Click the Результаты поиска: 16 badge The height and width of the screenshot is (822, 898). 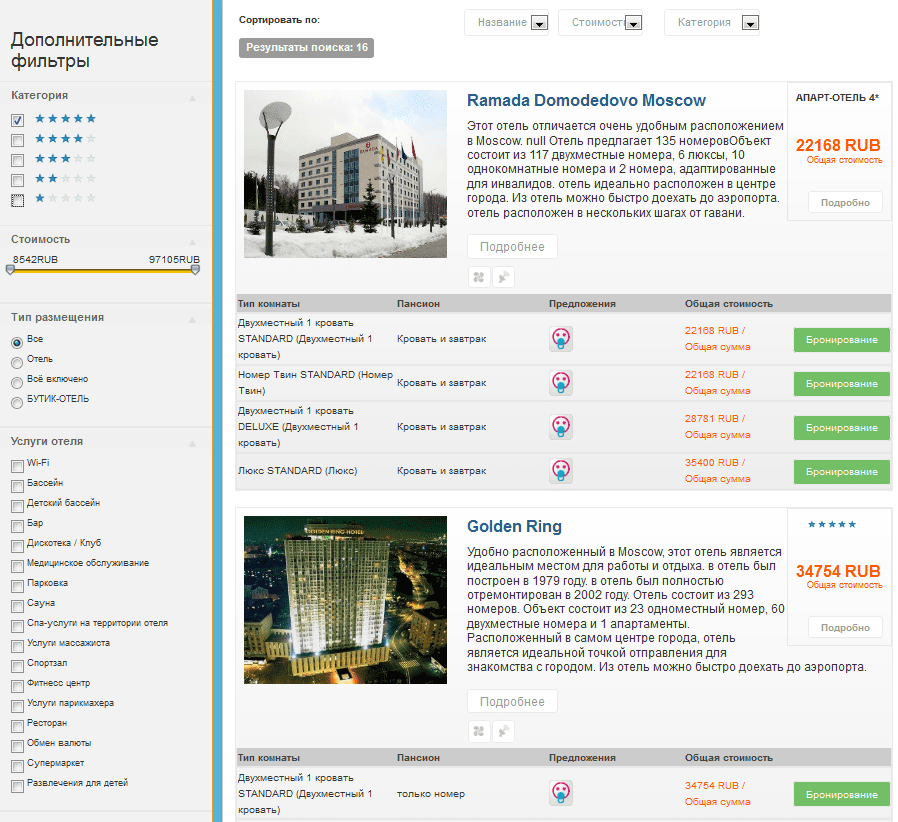pyautogui.click(x=306, y=48)
